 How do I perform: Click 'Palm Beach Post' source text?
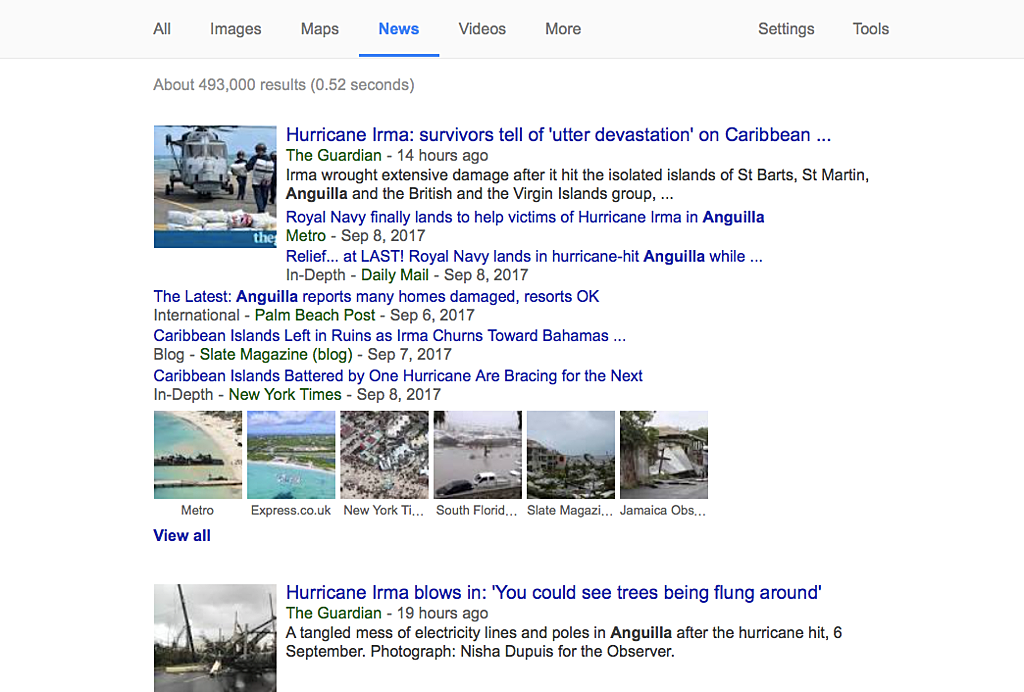pyautogui.click(x=315, y=315)
